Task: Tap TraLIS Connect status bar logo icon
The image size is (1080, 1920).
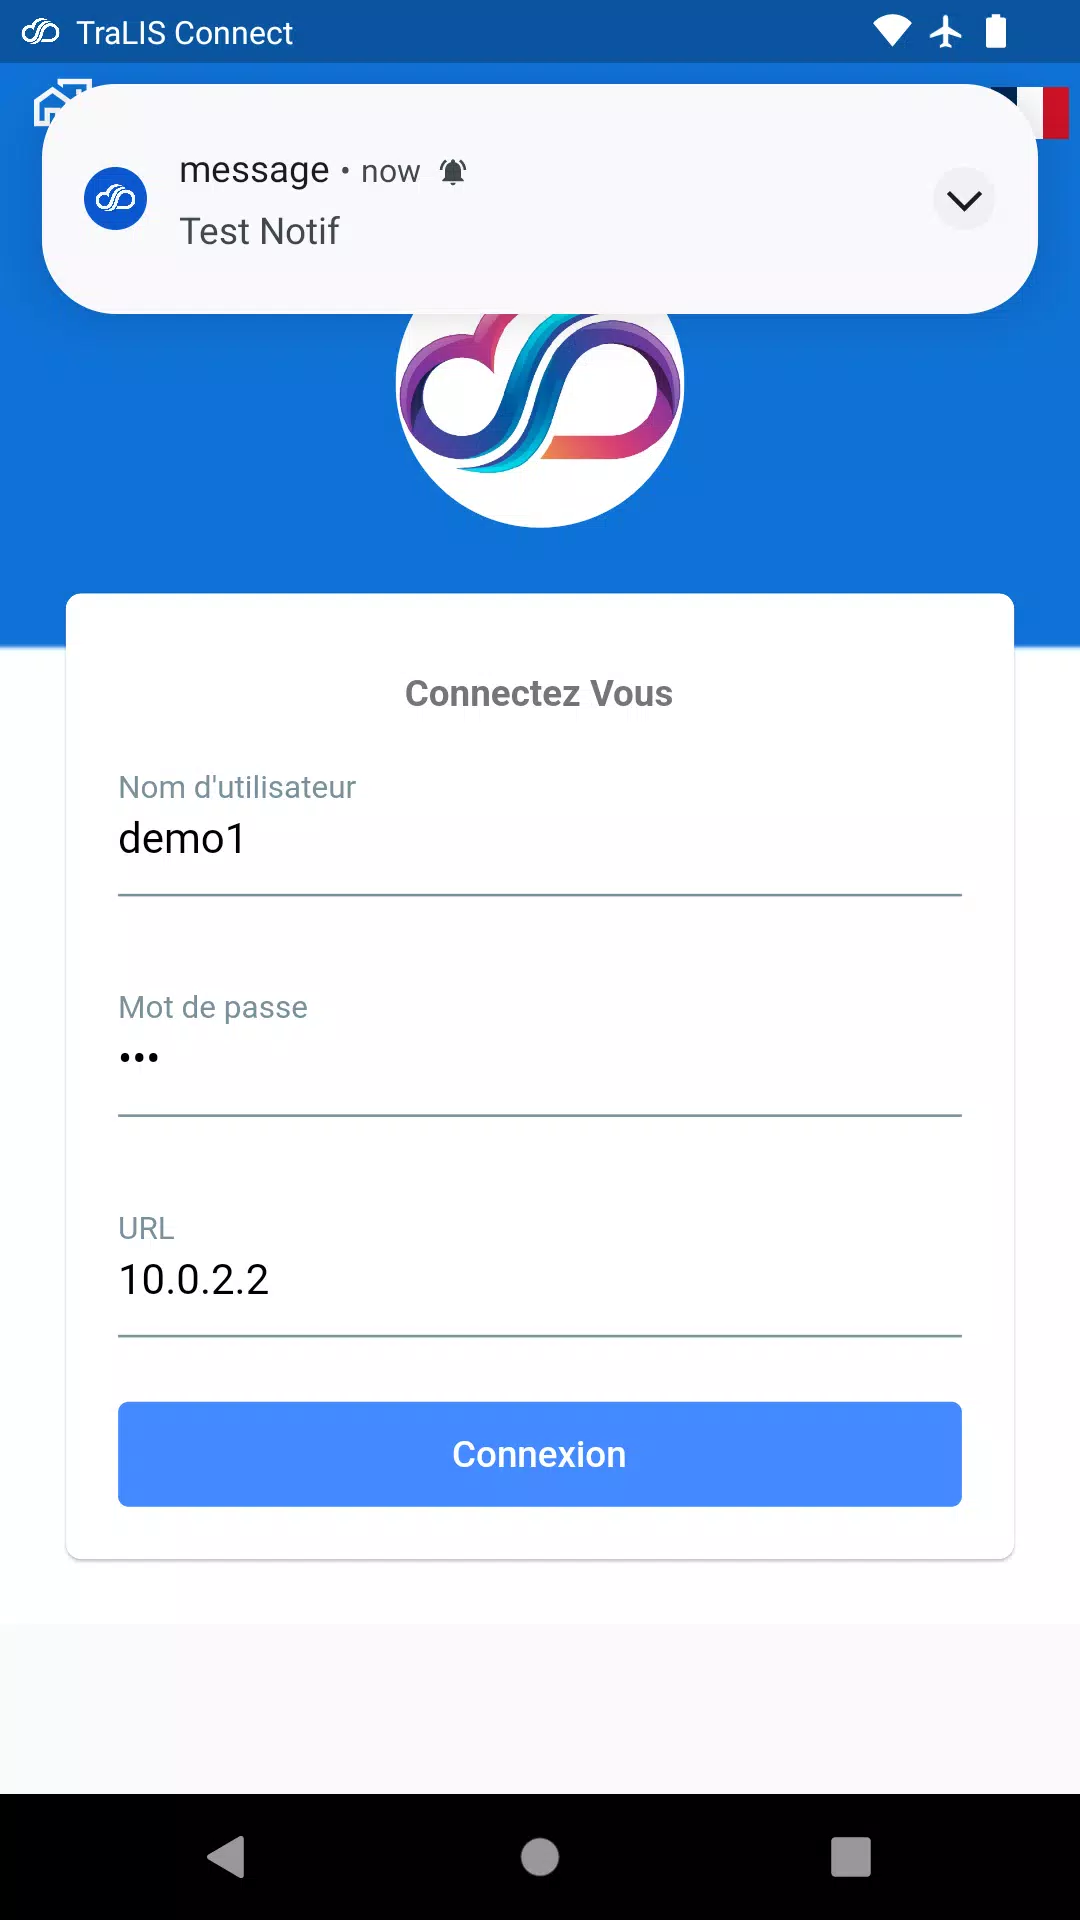Action: tap(40, 32)
